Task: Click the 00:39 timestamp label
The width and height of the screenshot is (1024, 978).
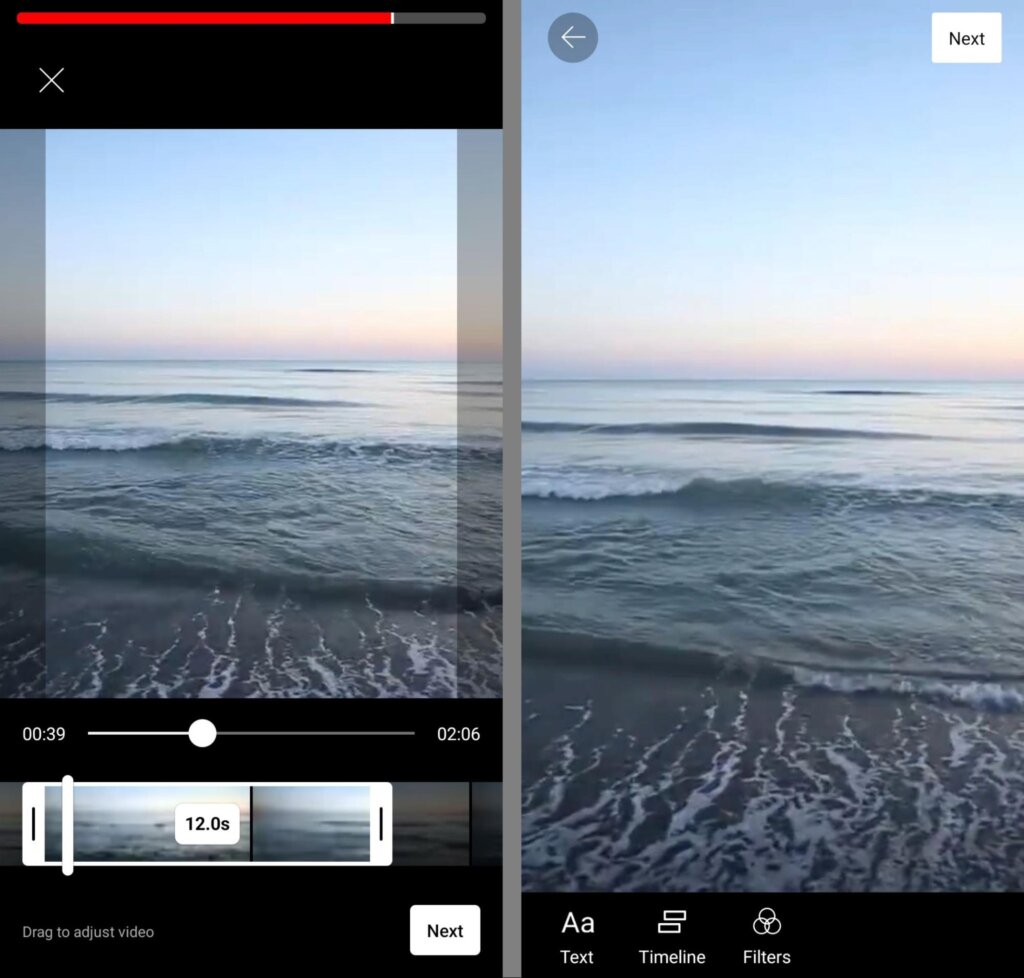Action: [44, 734]
